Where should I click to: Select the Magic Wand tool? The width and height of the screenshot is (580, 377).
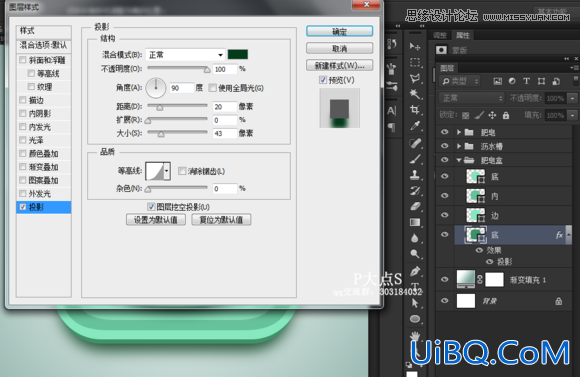point(415,94)
